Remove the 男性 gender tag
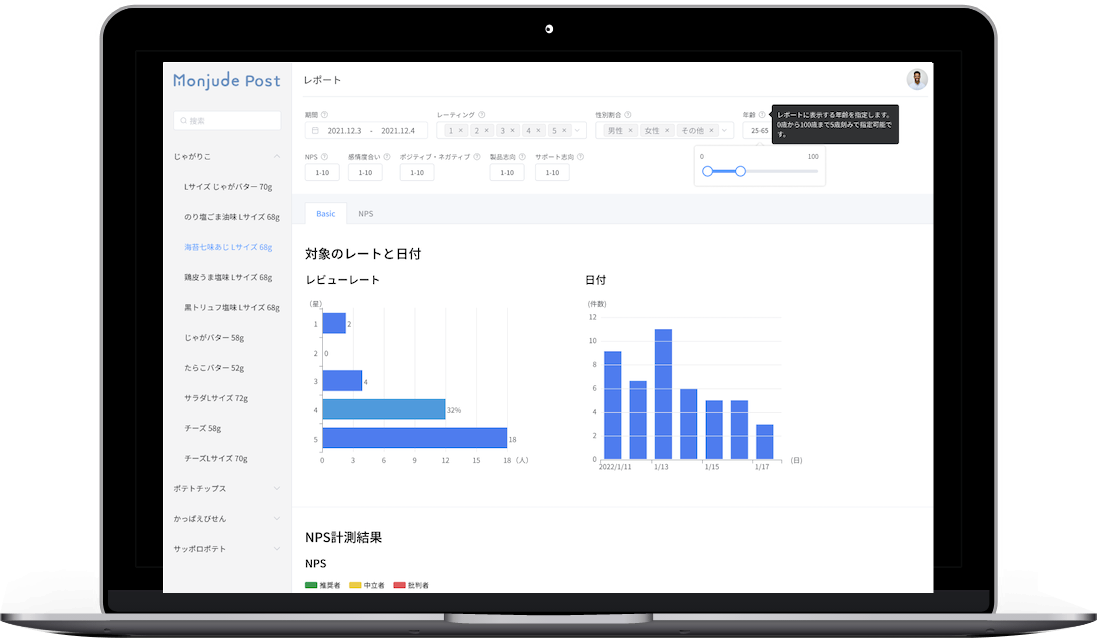Viewport: 1097px width, 638px height. (631, 131)
